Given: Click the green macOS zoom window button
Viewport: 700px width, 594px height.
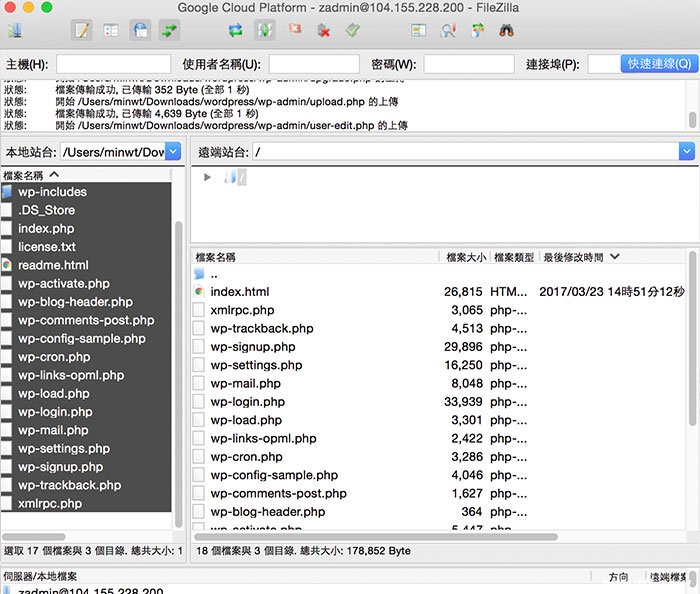Looking at the screenshot, I should (x=47, y=7).
